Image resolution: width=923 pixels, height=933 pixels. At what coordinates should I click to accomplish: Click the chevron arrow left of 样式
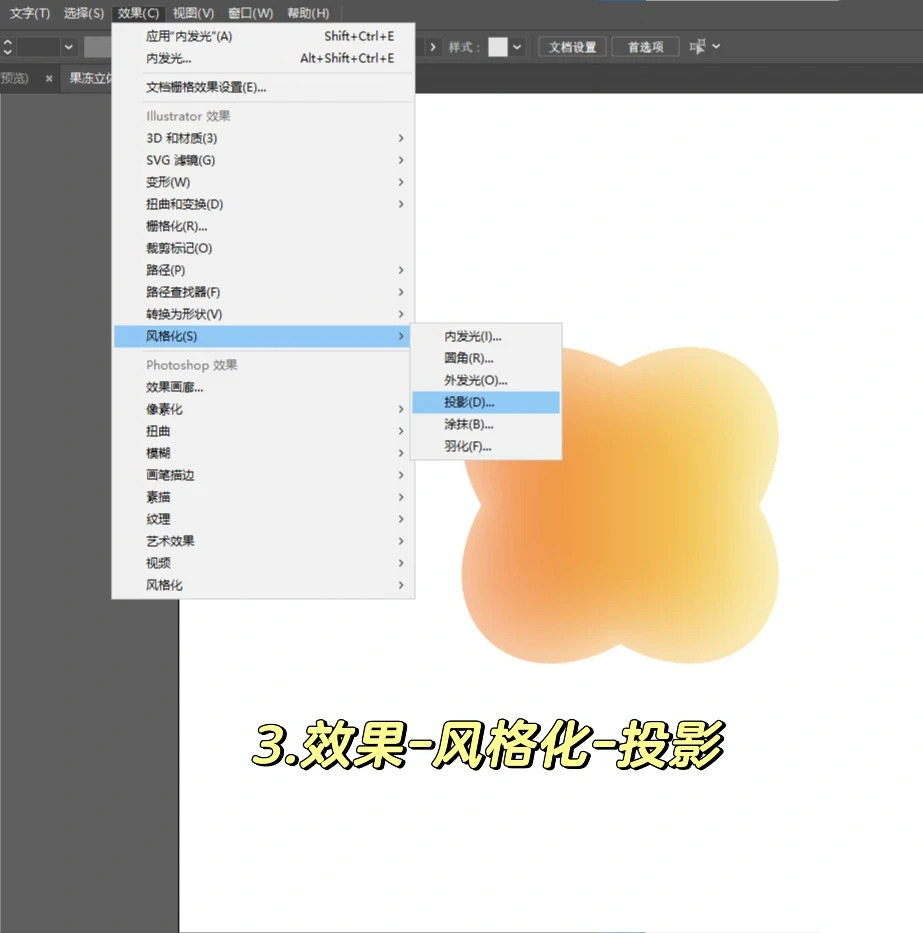point(433,47)
